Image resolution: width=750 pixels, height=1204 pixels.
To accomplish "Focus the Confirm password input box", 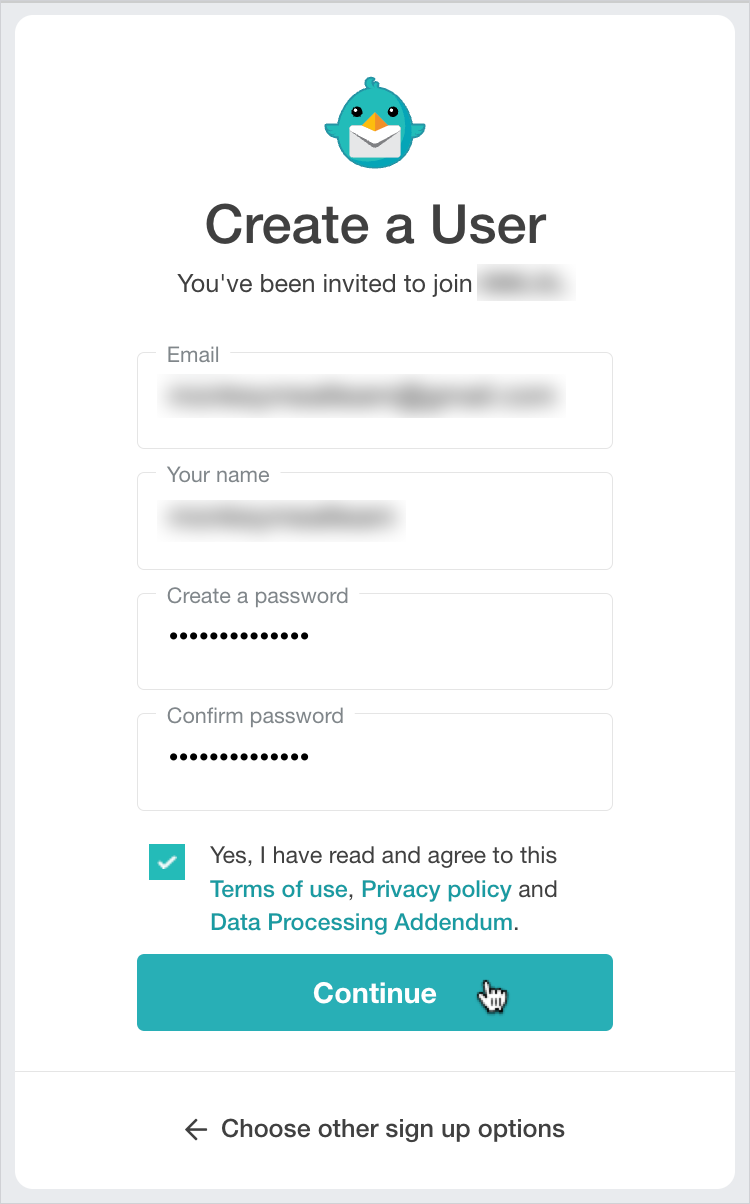I will [x=374, y=760].
